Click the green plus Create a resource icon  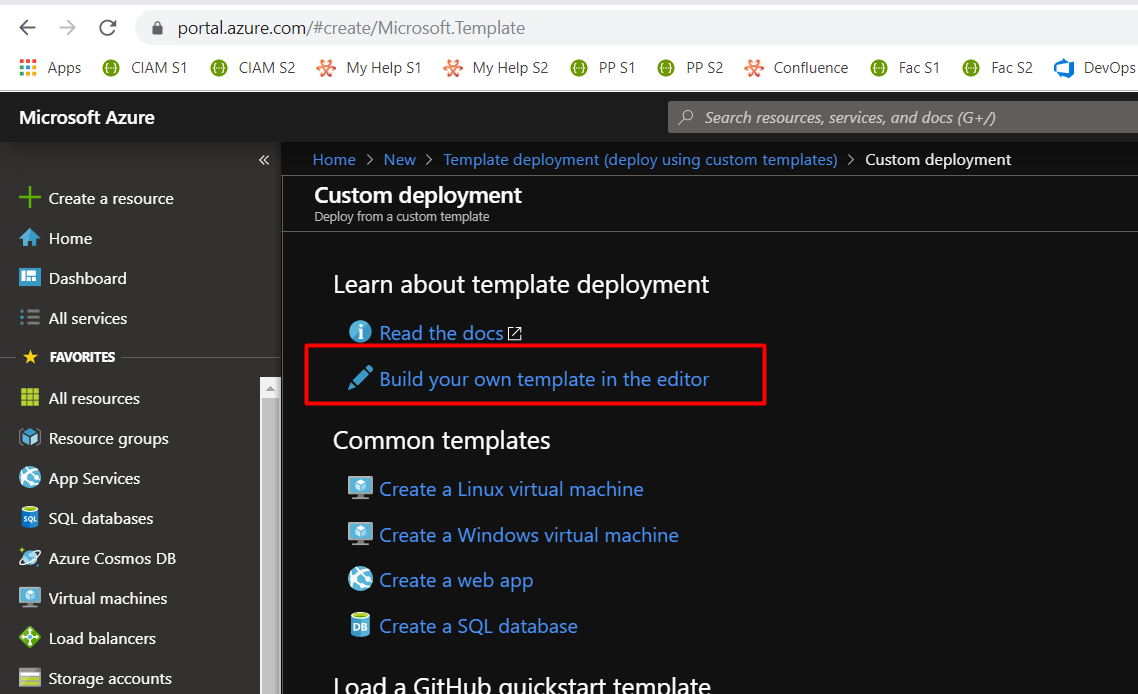pyautogui.click(x=30, y=197)
